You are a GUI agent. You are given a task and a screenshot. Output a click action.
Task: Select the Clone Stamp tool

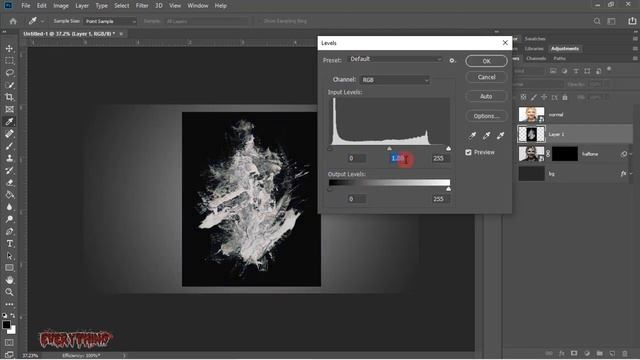tap(9, 158)
